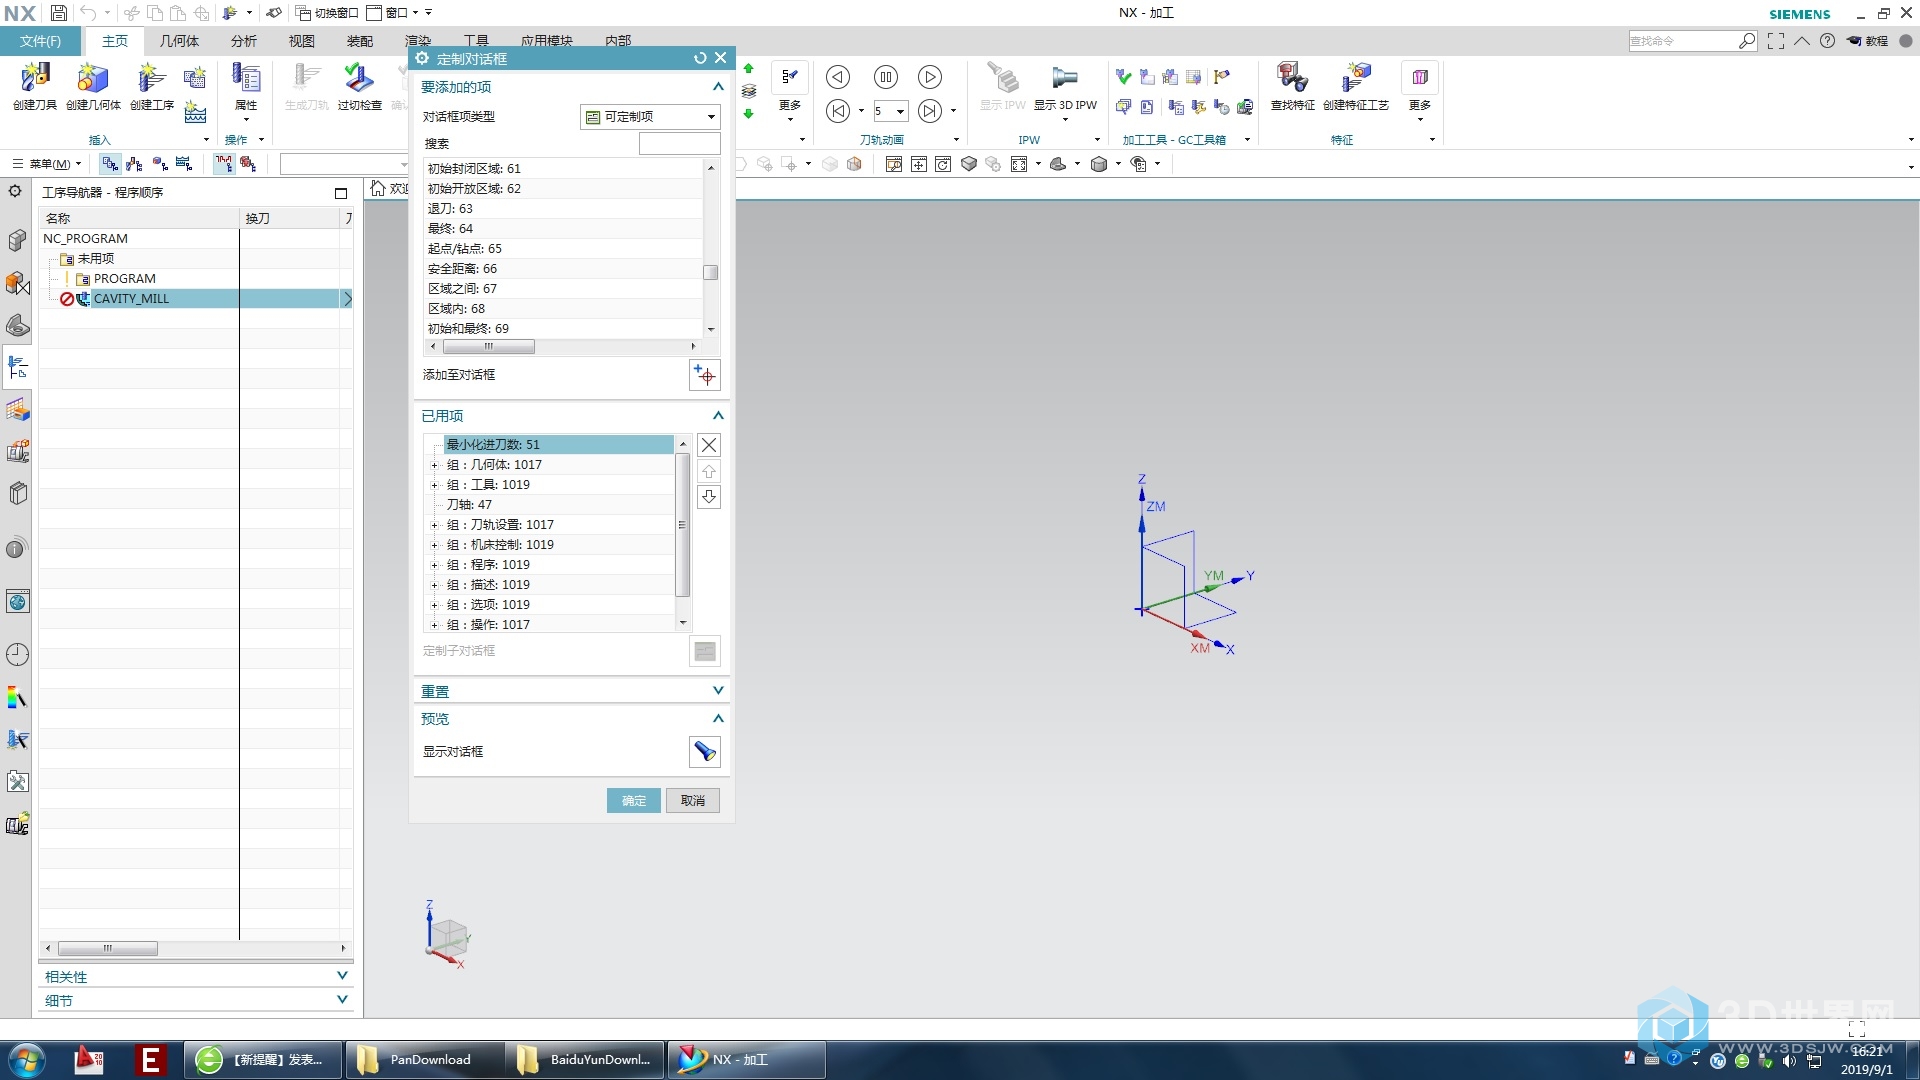
Task: Click the command finder search magnifier
Action: (x=1746, y=41)
